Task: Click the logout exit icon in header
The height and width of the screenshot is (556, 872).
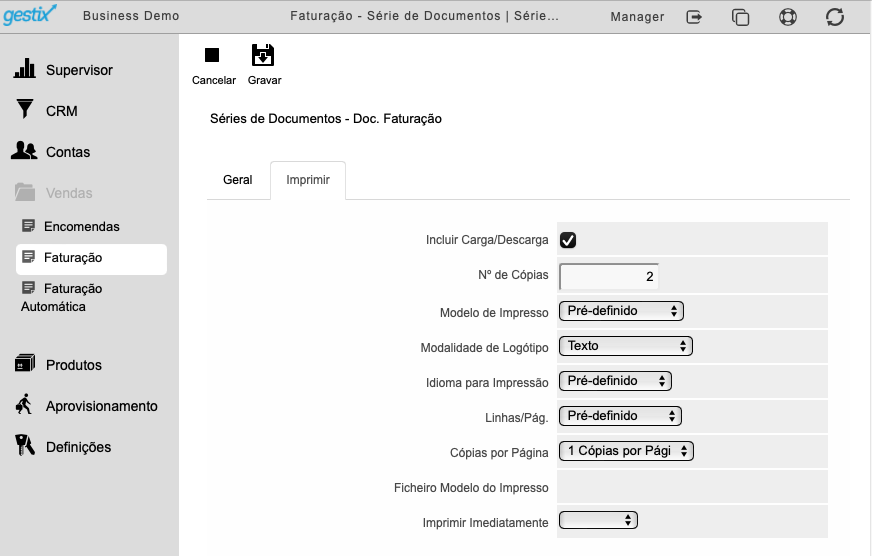Action: tap(694, 17)
